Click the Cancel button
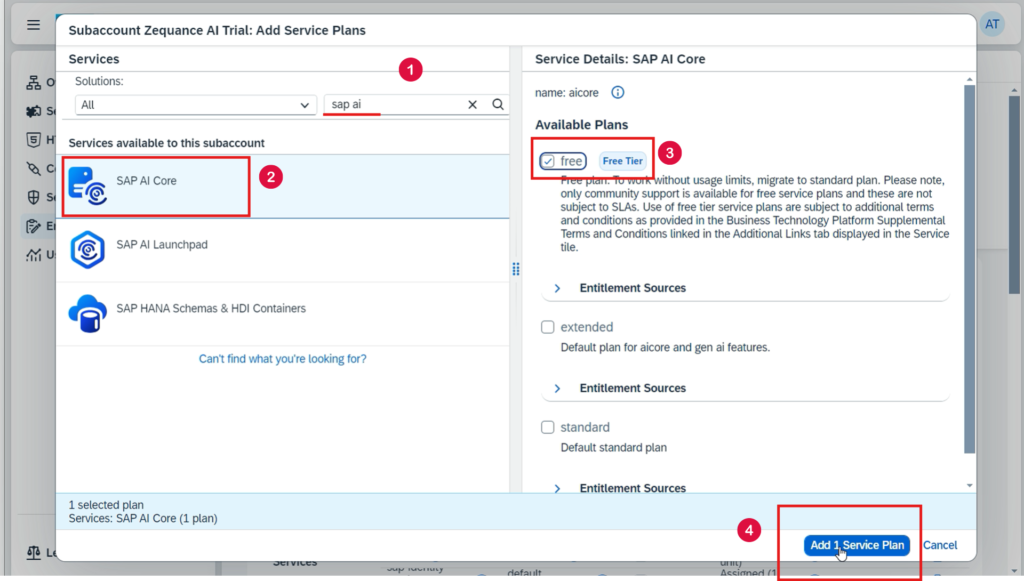This screenshot has width=1024, height=581. tap(940, 545)
